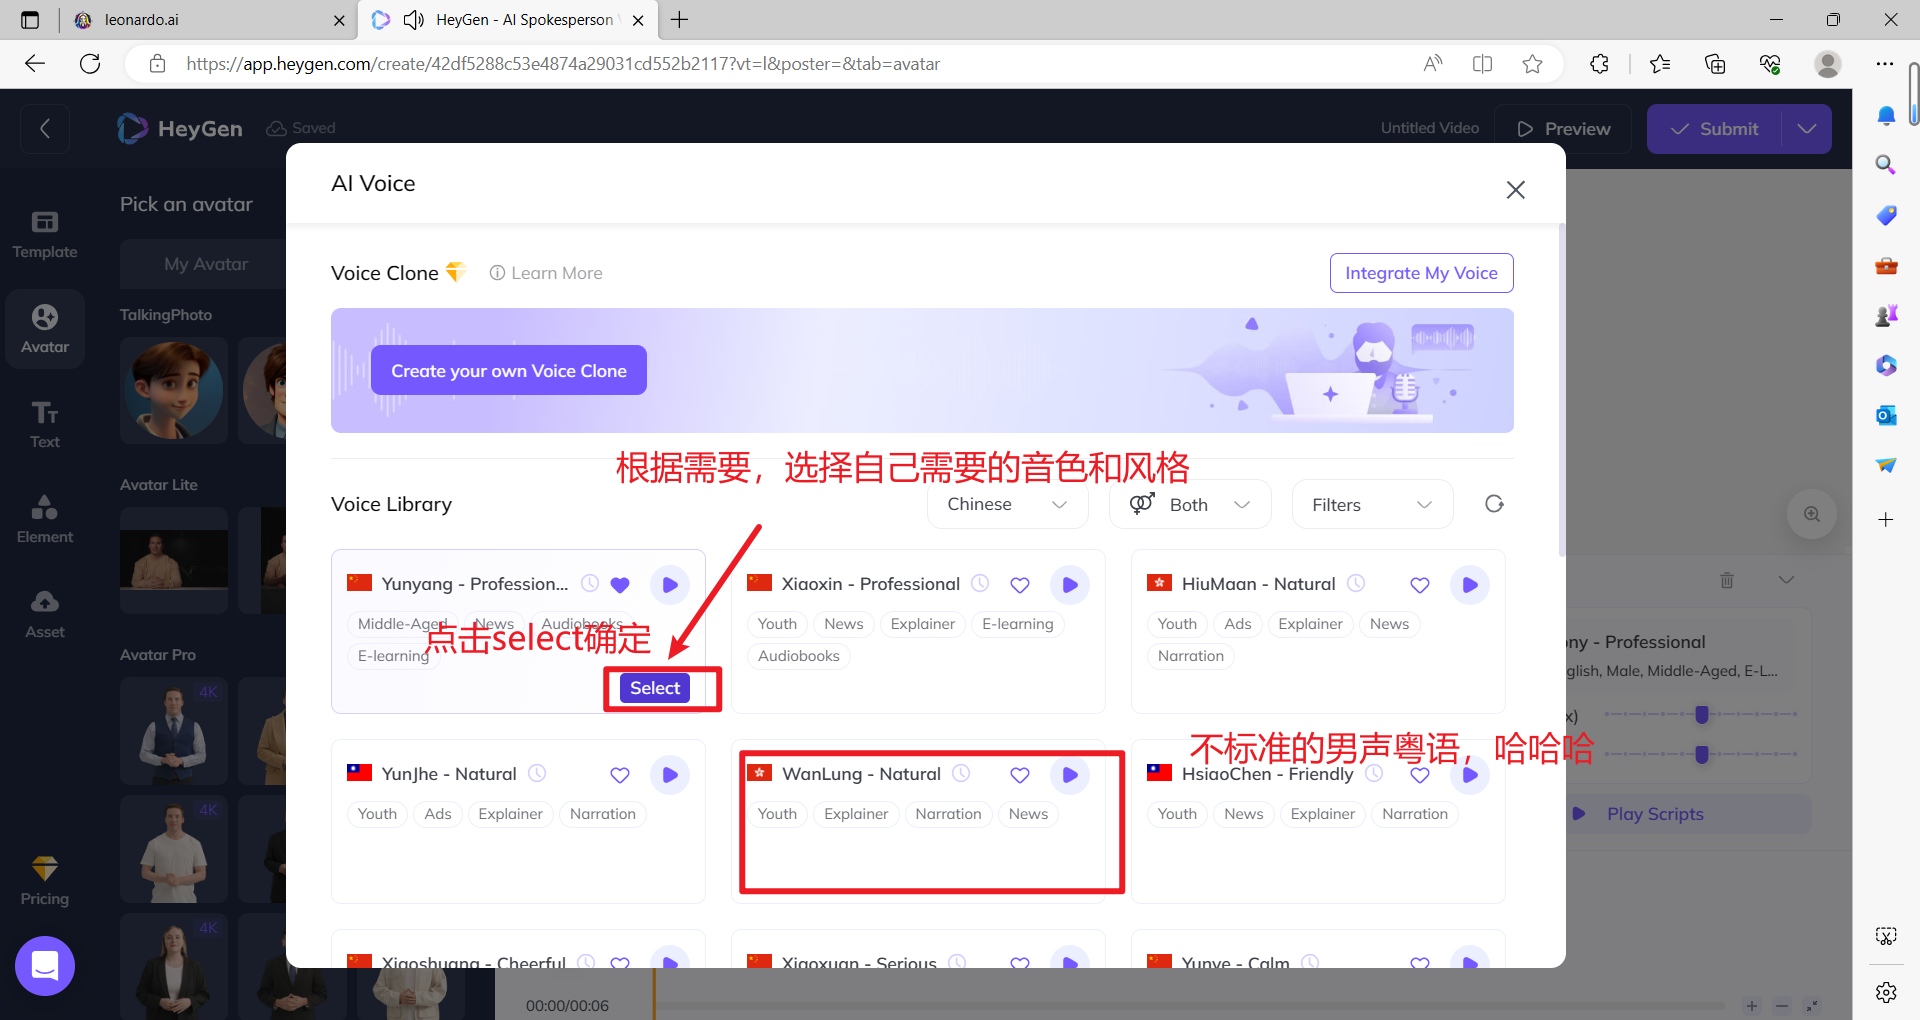Viewport: 1920px width, 1020px height.
Task: Open the Avatar sidebar tab
Action: 45,330
